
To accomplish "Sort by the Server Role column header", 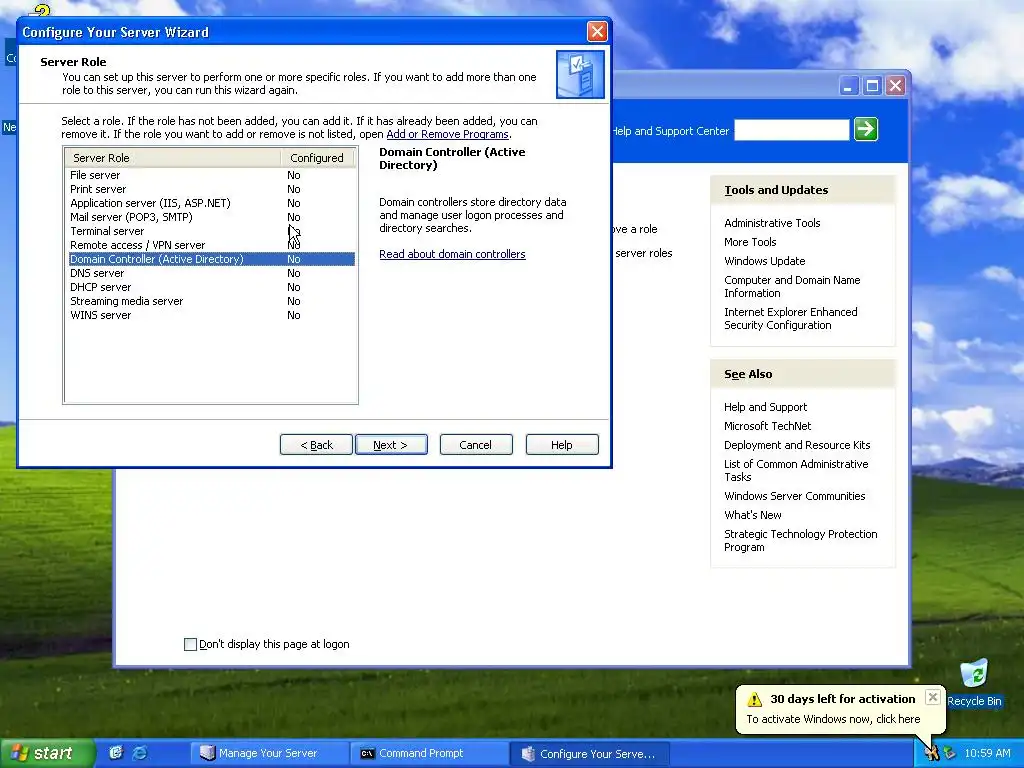I will (x=173, y=157).
